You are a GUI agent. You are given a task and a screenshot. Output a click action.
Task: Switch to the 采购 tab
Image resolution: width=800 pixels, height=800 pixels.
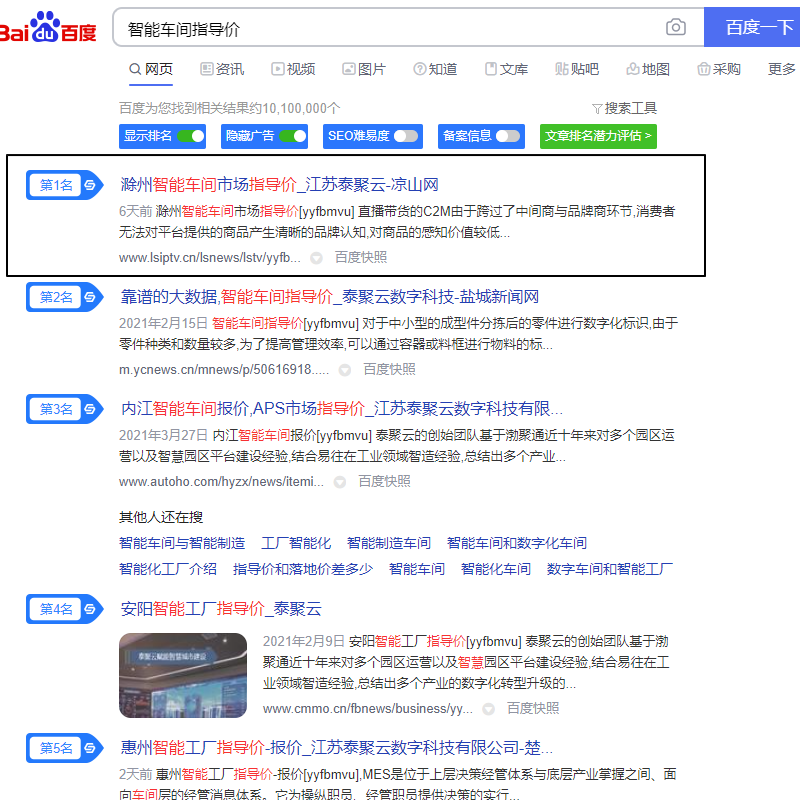[718, 69]
